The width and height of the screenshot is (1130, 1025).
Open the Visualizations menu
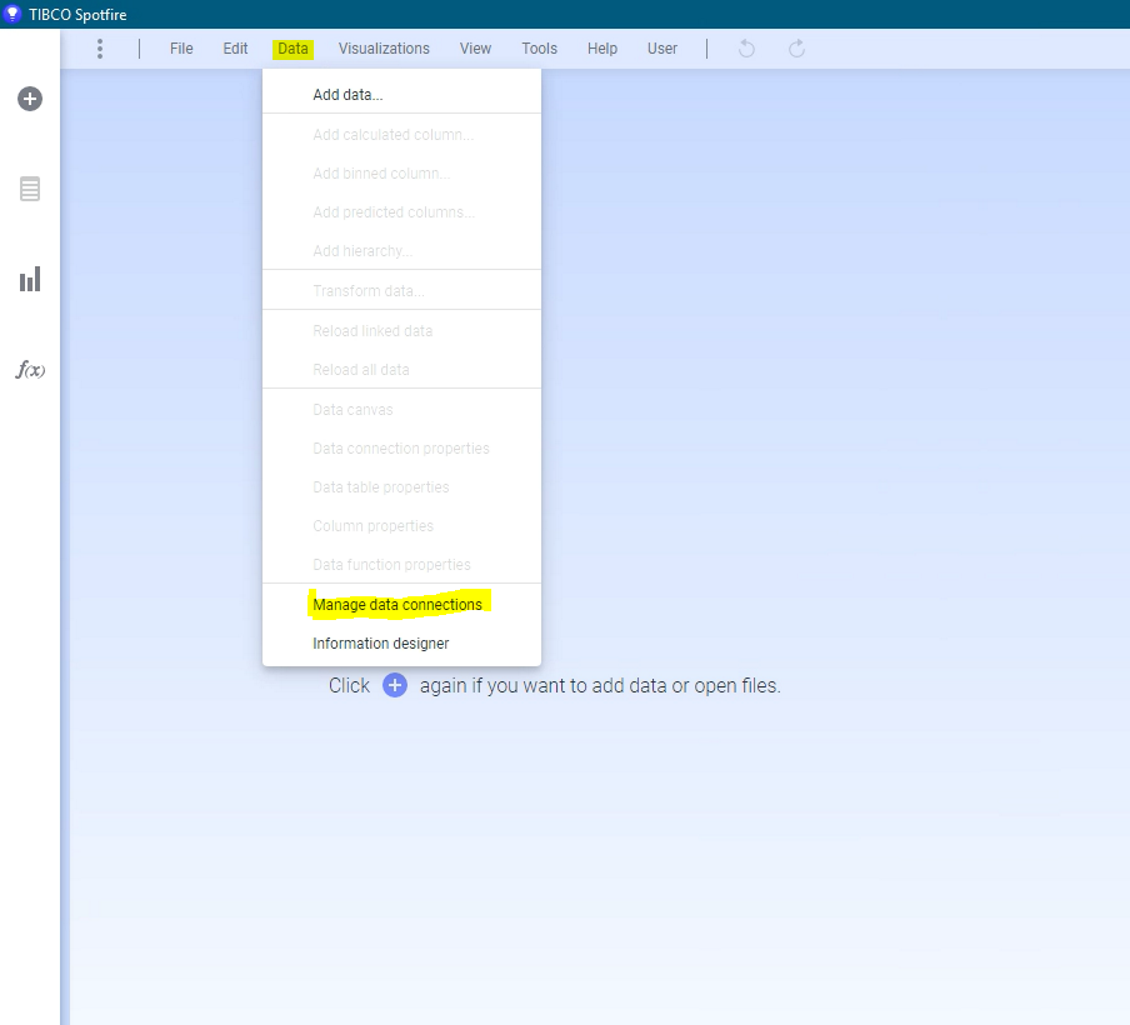click(384, 49)
